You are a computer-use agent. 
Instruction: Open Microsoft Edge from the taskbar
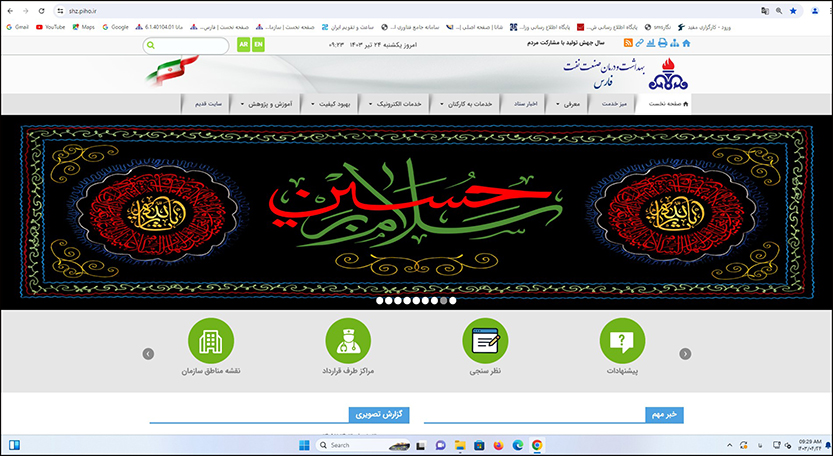point(517,445)
